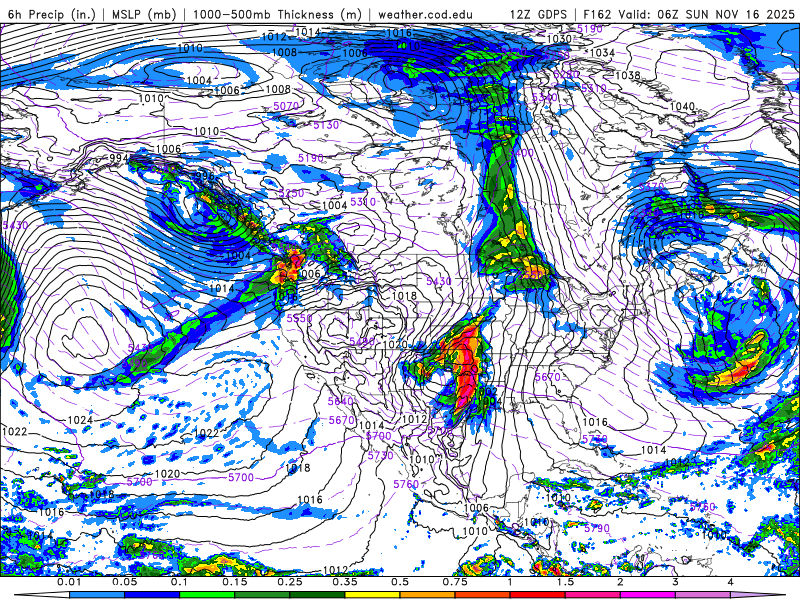Click the '0.01' legend scale value
800x600 pixels.
click(69, 582)
